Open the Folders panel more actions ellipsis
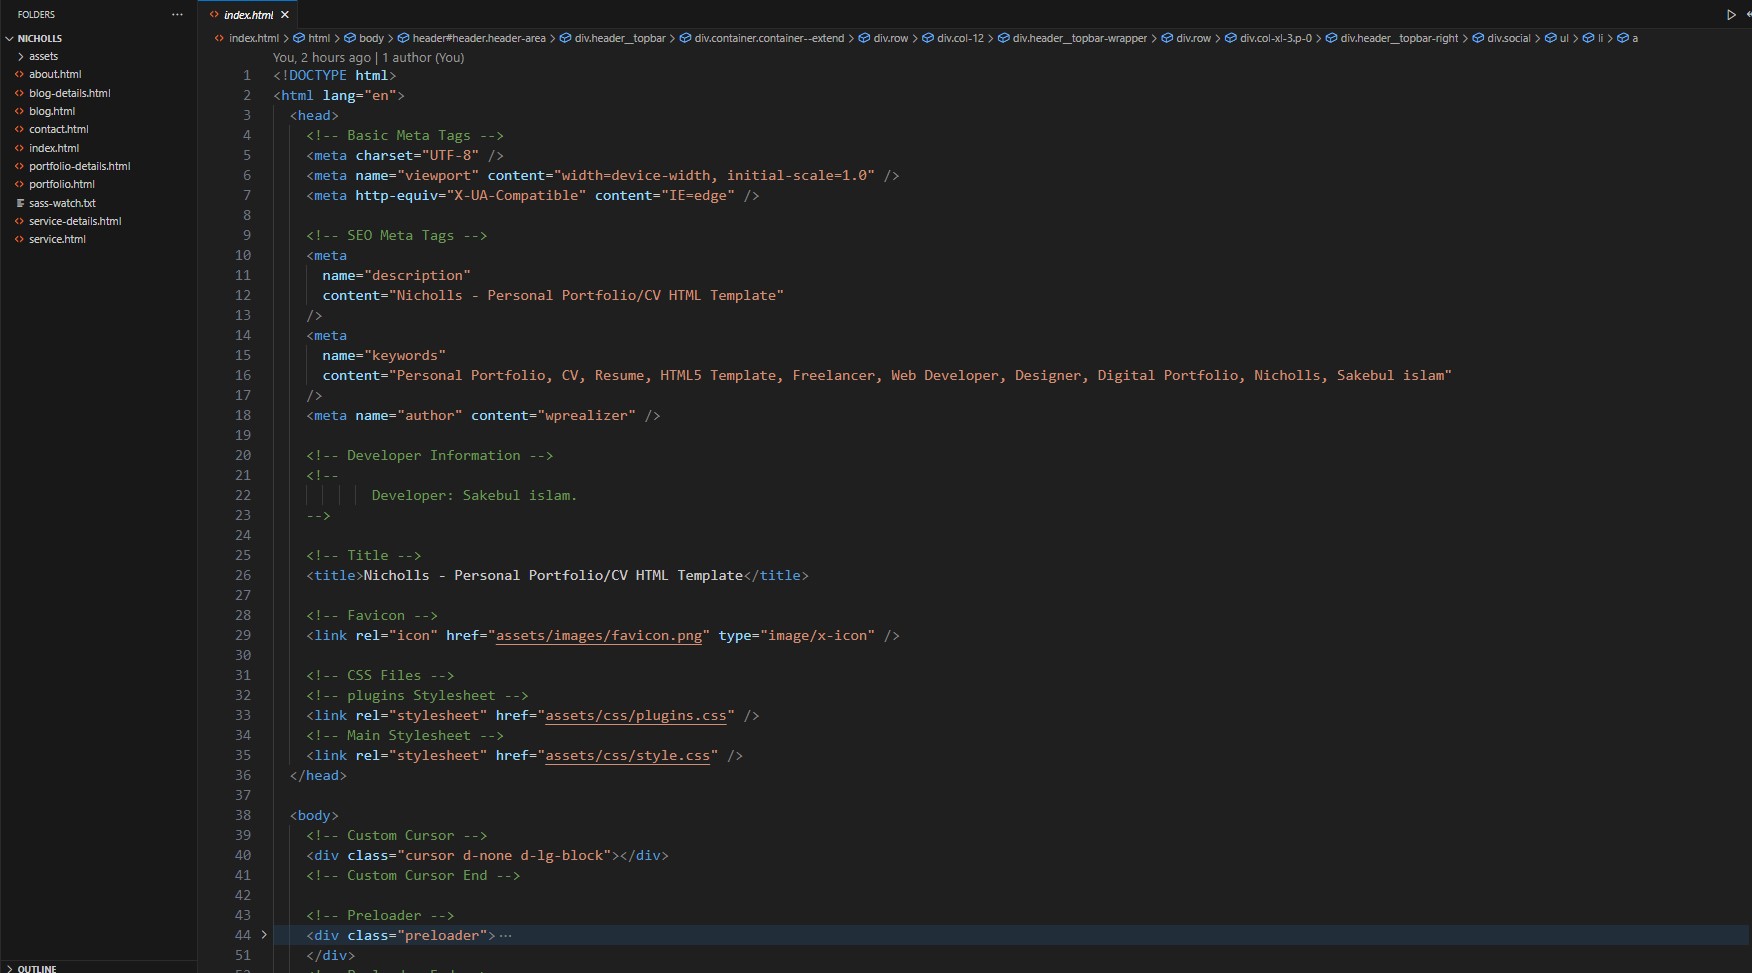 (177, 15)
